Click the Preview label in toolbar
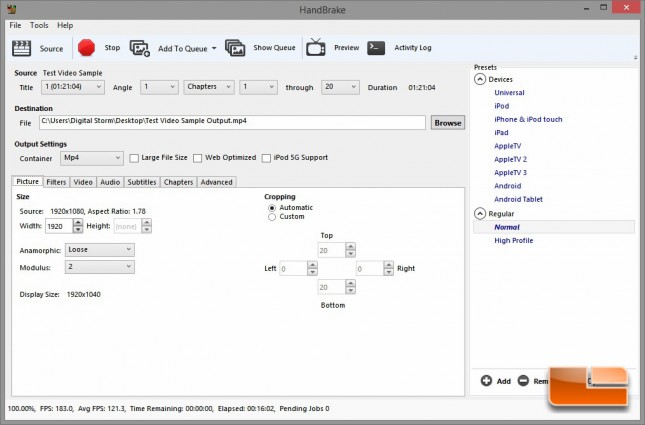 tap(347, 48)
